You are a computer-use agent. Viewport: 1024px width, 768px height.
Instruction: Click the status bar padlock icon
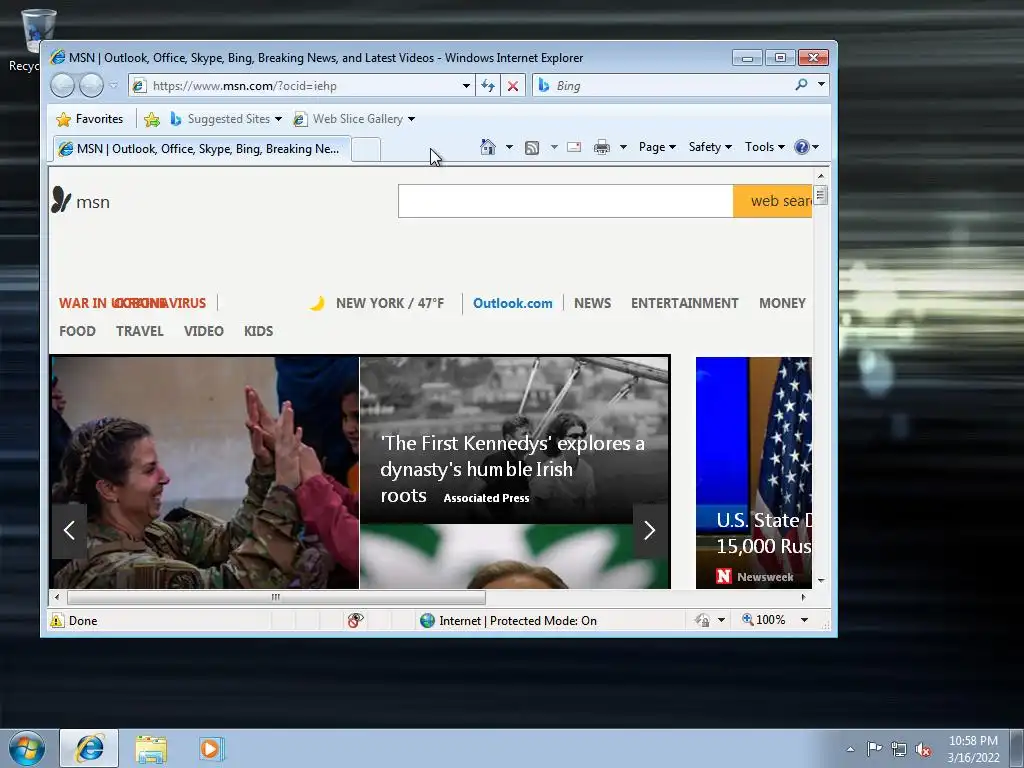[702, 620]
